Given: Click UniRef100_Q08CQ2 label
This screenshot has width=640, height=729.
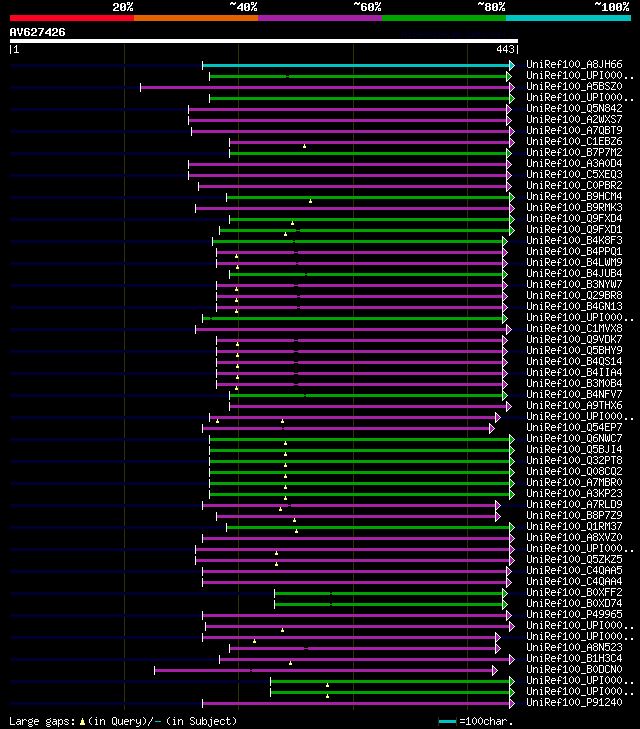Looking at the screenshot, I should click(x=574, y=471).
